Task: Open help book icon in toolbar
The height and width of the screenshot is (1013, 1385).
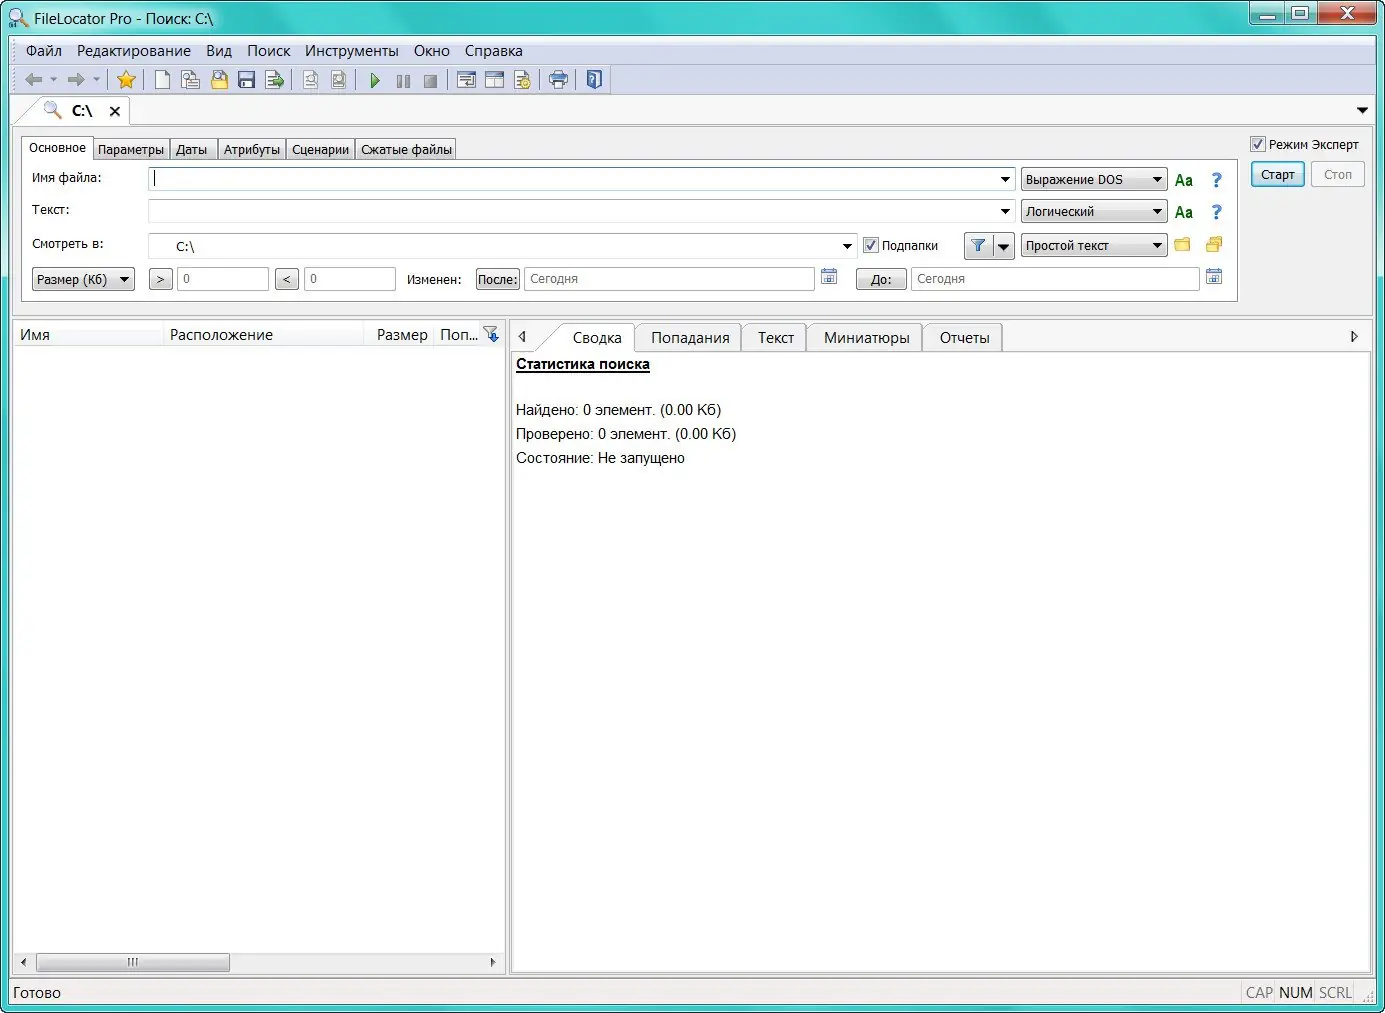Action: pyautogui.click(x=594, y=80)
